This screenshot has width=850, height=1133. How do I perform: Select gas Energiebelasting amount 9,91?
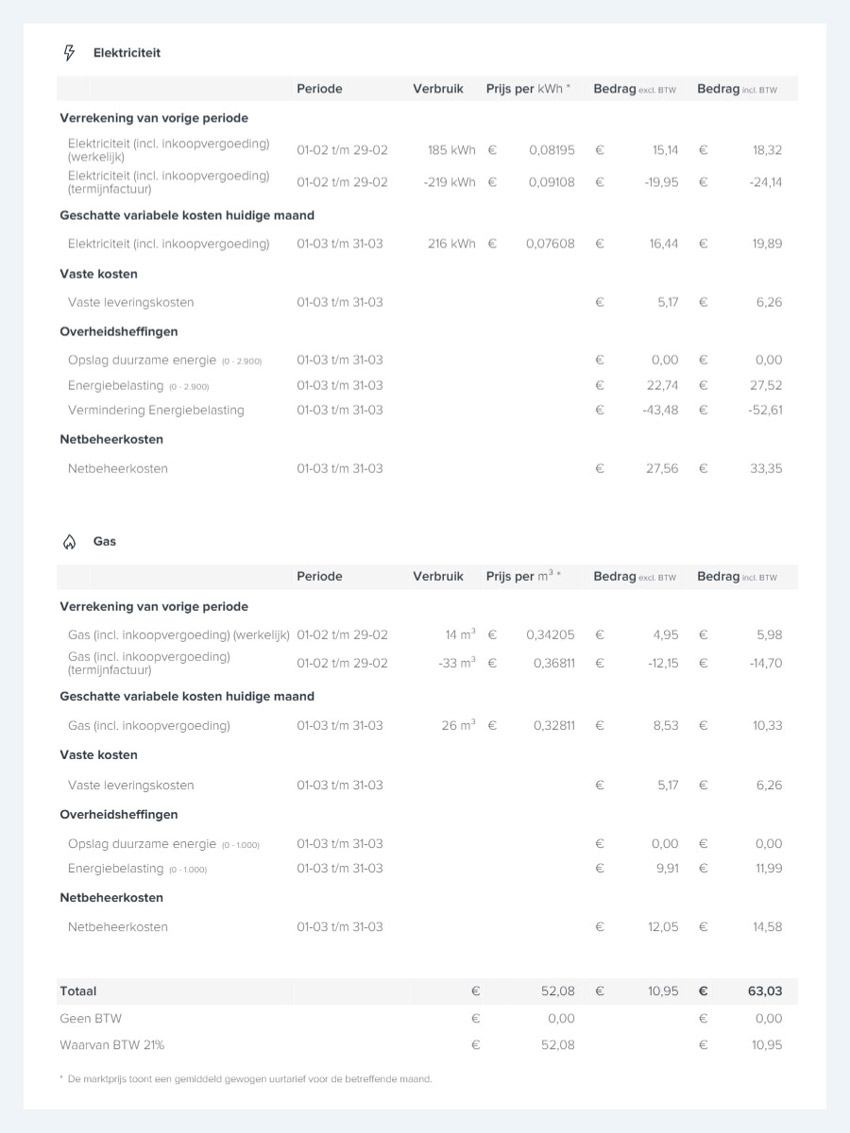pos(667,869)
